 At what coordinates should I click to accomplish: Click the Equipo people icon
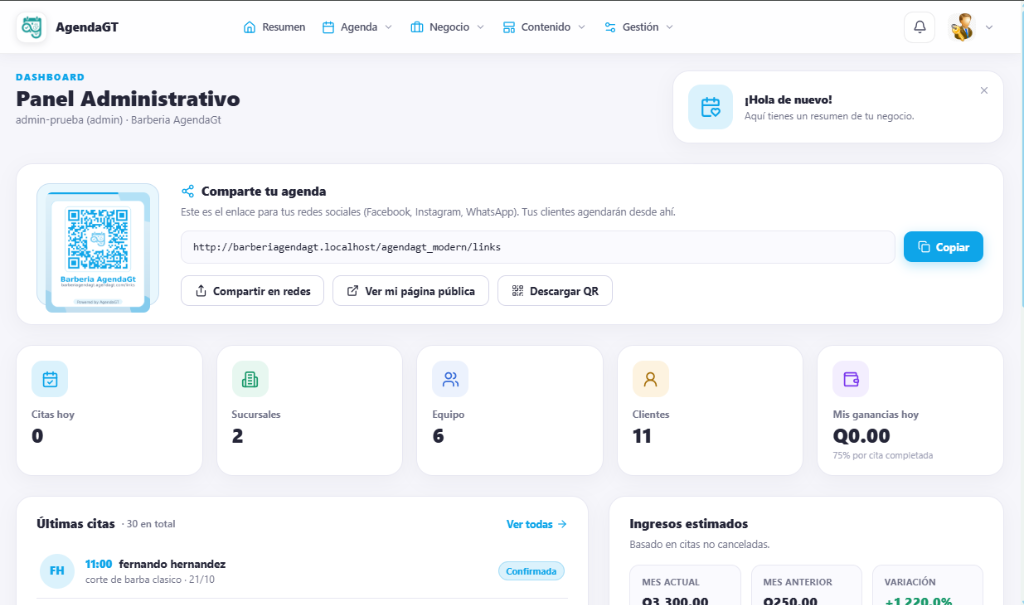[451, 379]
